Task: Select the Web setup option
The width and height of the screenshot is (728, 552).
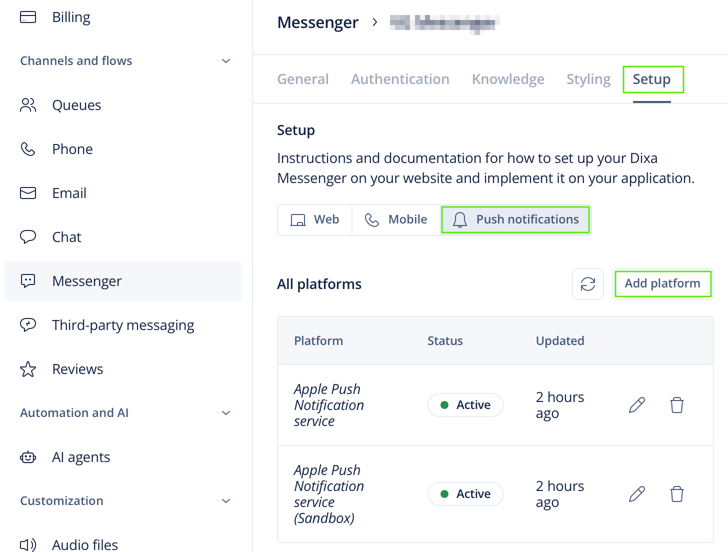Action: coord(315,220)
